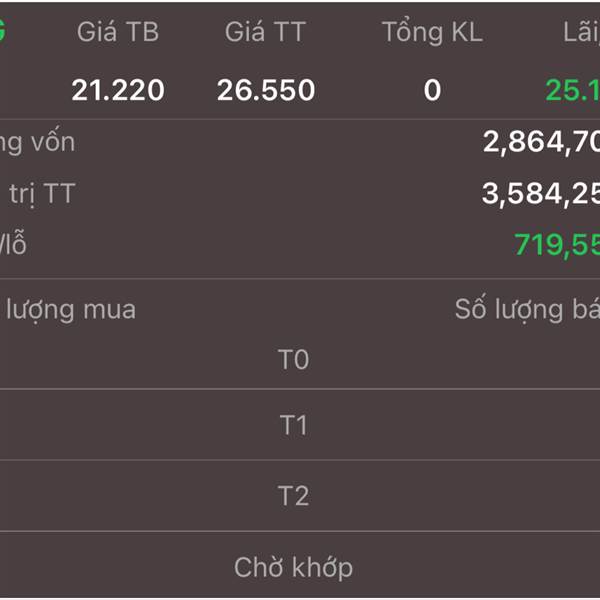
Task: Select the Giá TB column header
Action: tap(118, 33)
